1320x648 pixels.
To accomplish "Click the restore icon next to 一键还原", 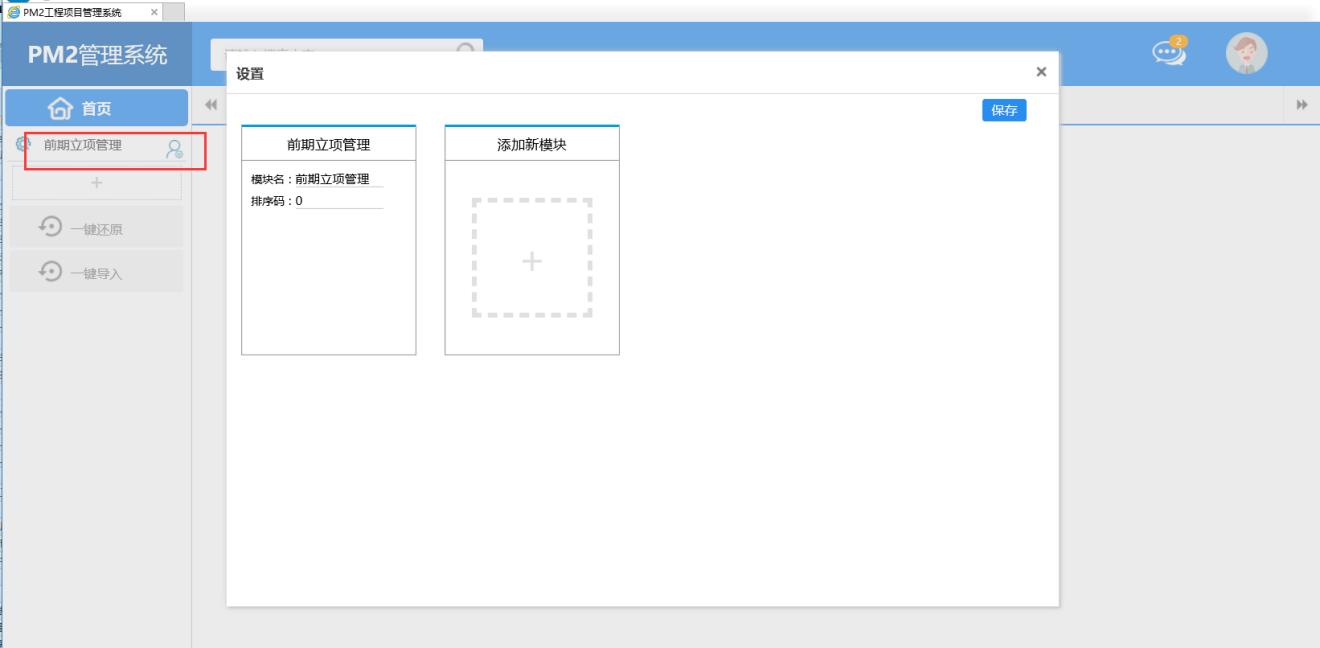I will 50,227.
